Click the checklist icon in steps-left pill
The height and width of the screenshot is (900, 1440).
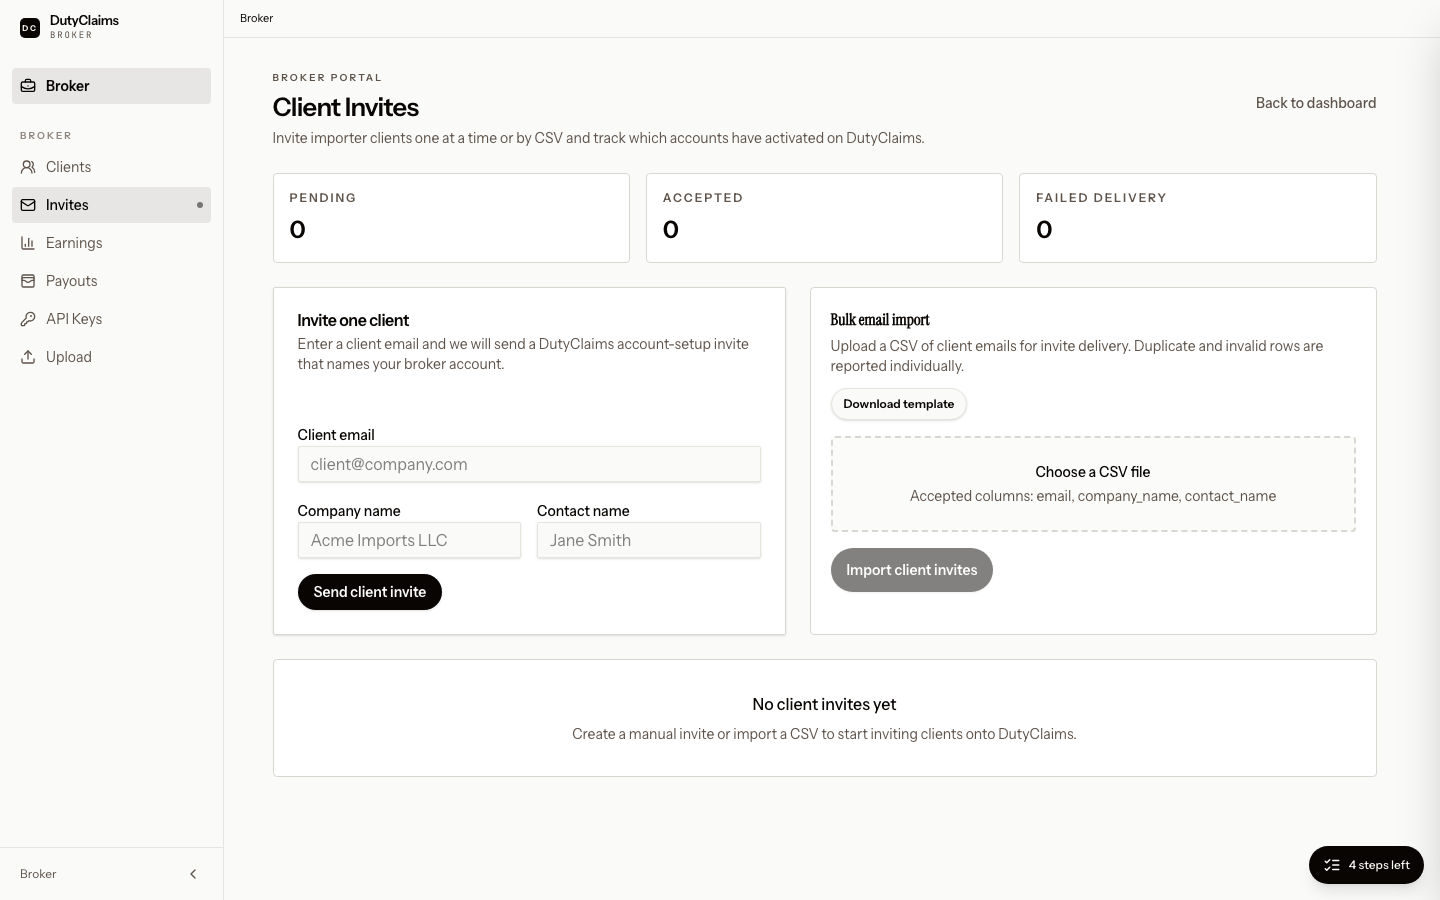click(x=1332, y=865)
